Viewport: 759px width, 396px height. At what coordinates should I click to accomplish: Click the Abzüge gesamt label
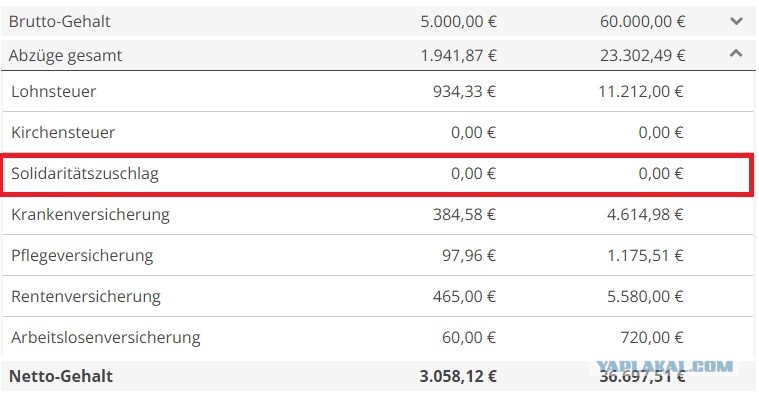(65, 56)
